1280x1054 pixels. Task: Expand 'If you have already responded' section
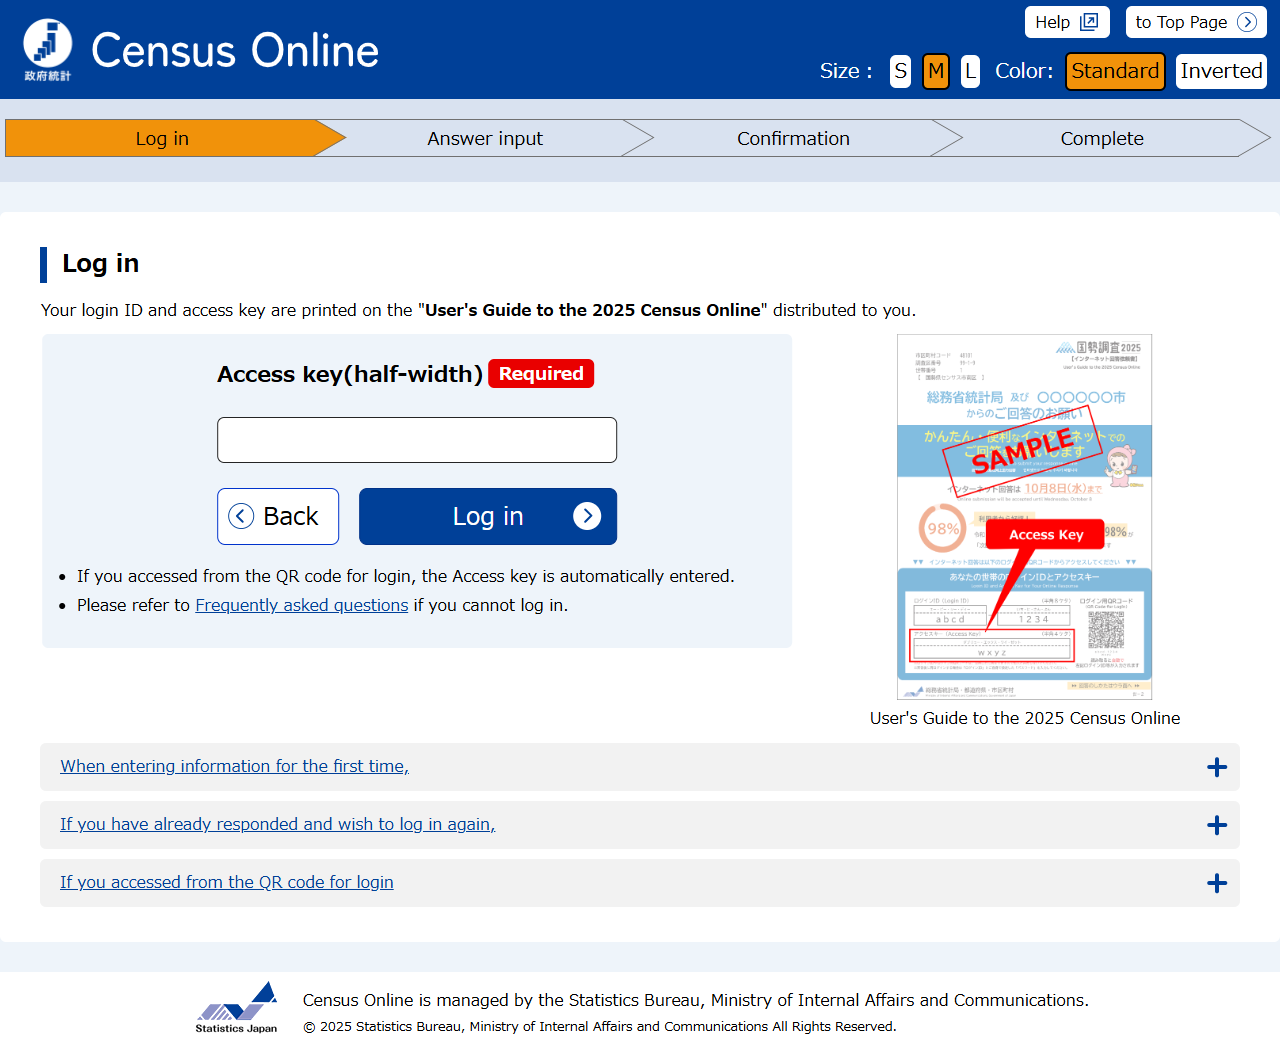point(277,824)
